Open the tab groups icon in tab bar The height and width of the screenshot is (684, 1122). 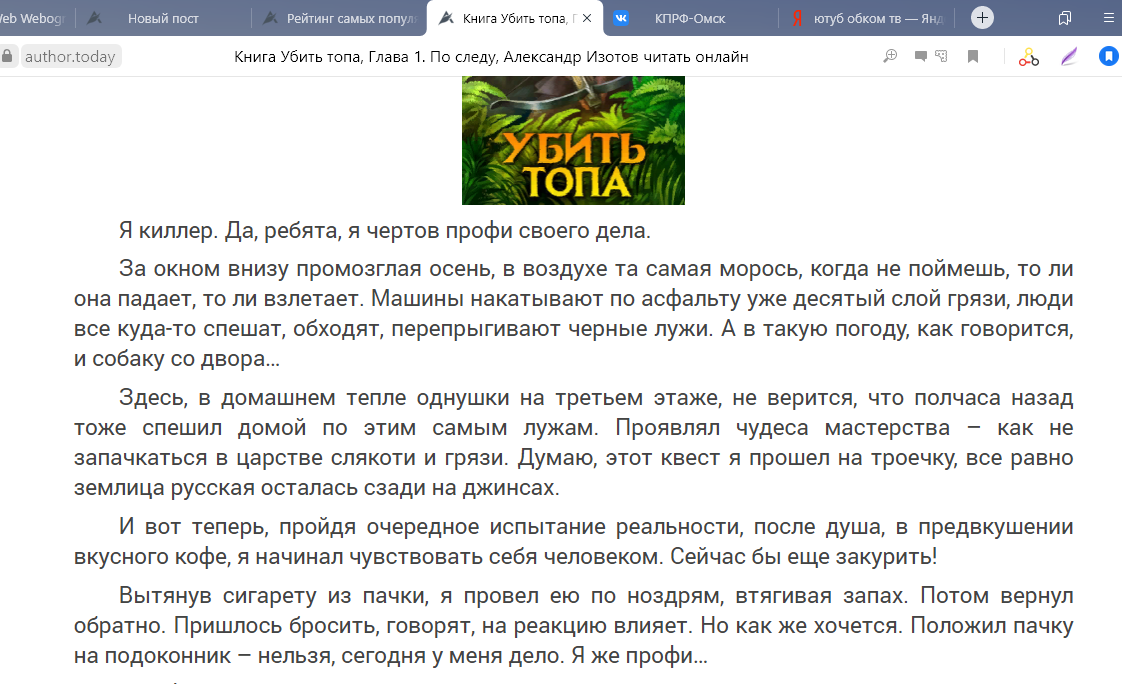pos(1065,18)
